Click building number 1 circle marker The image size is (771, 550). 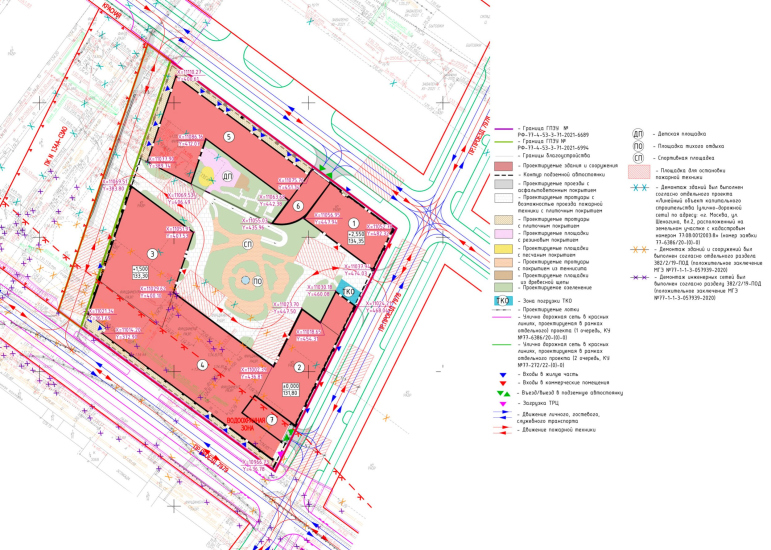[x=352, y=224]
